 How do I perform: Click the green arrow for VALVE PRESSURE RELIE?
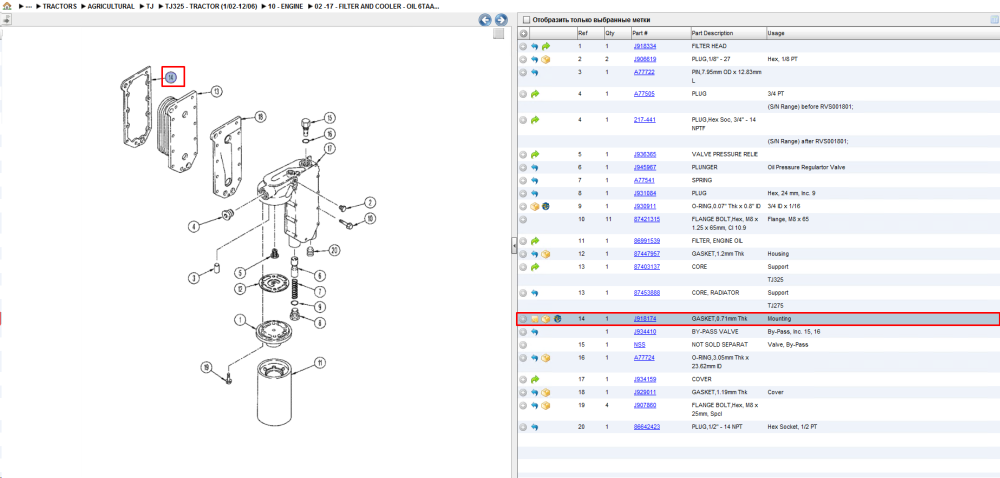(535, 154)
